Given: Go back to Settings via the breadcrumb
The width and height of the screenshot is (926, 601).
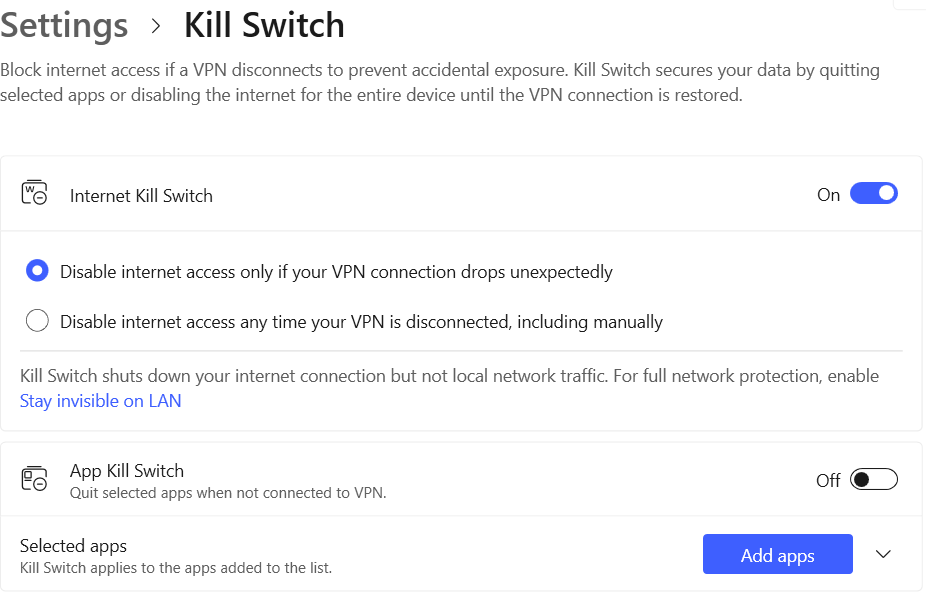Looking at the screenshot, I should click(64, 26).
